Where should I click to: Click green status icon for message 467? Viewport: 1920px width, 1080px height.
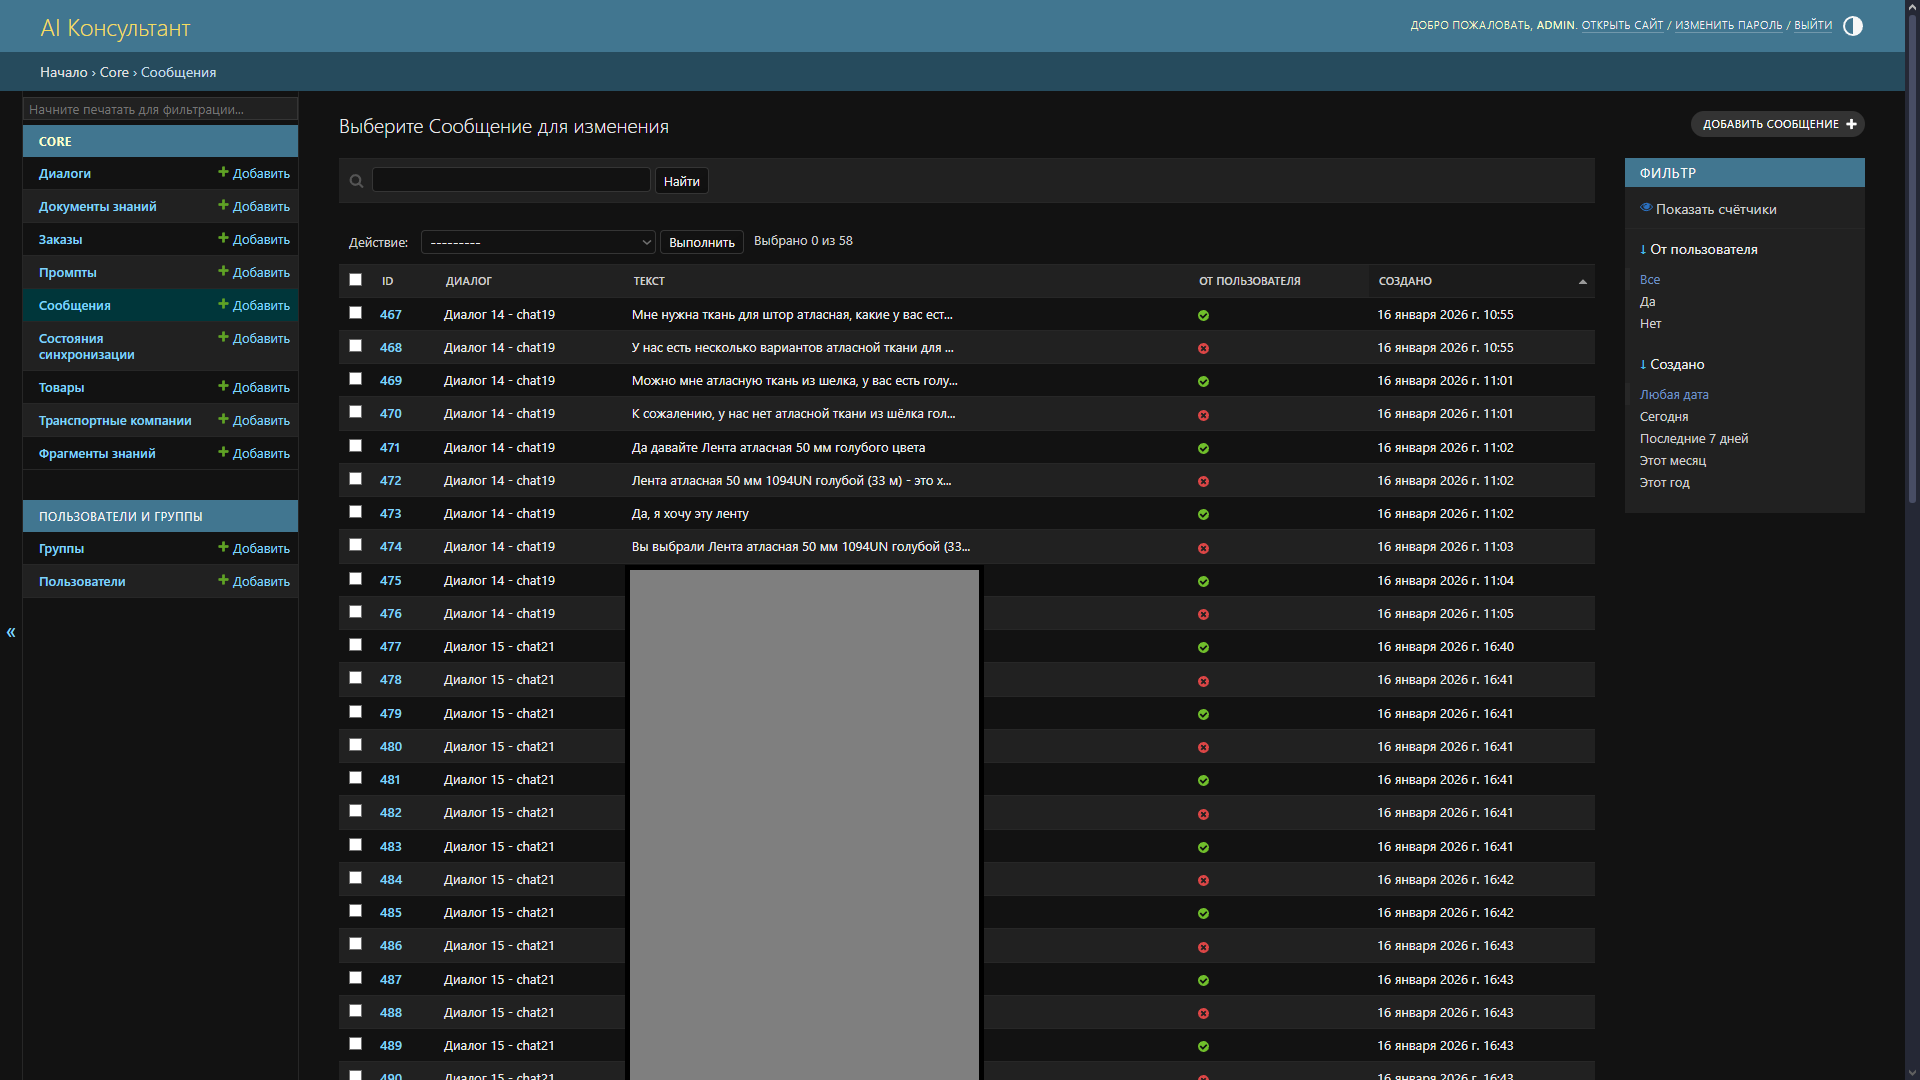[1203, 316]
